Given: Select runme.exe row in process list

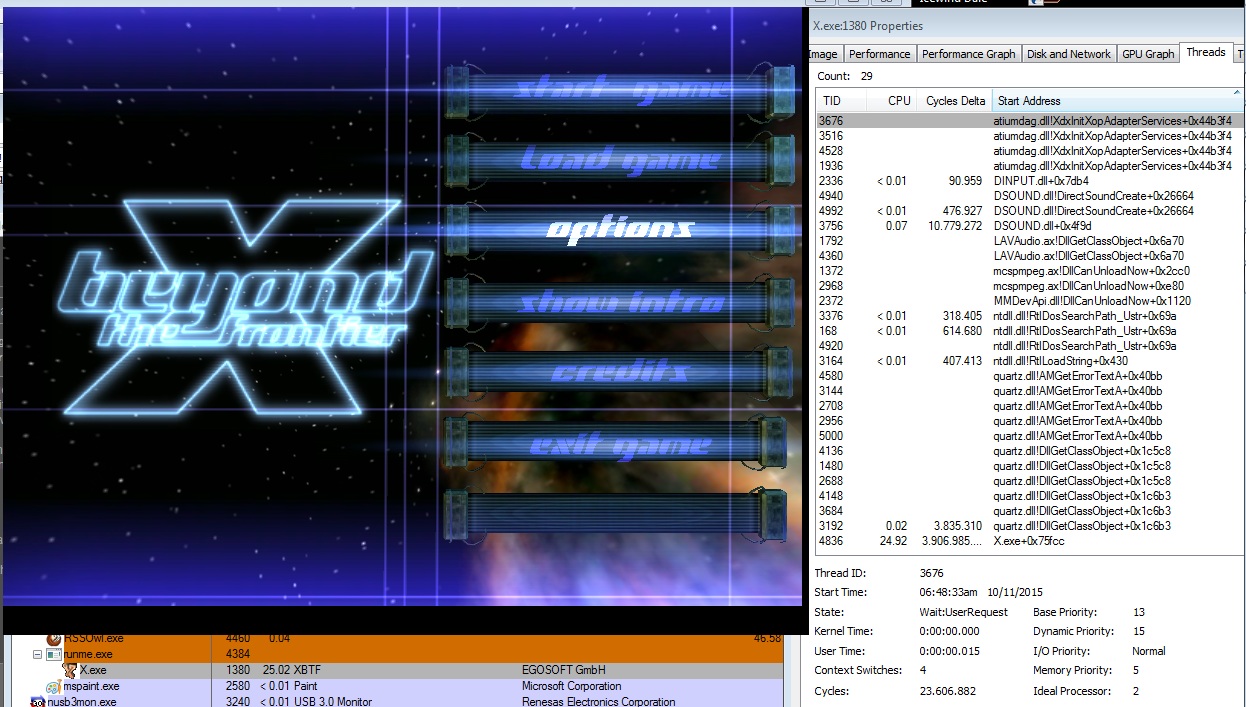Looking at the screenshot, I should [x=400, y=654].
